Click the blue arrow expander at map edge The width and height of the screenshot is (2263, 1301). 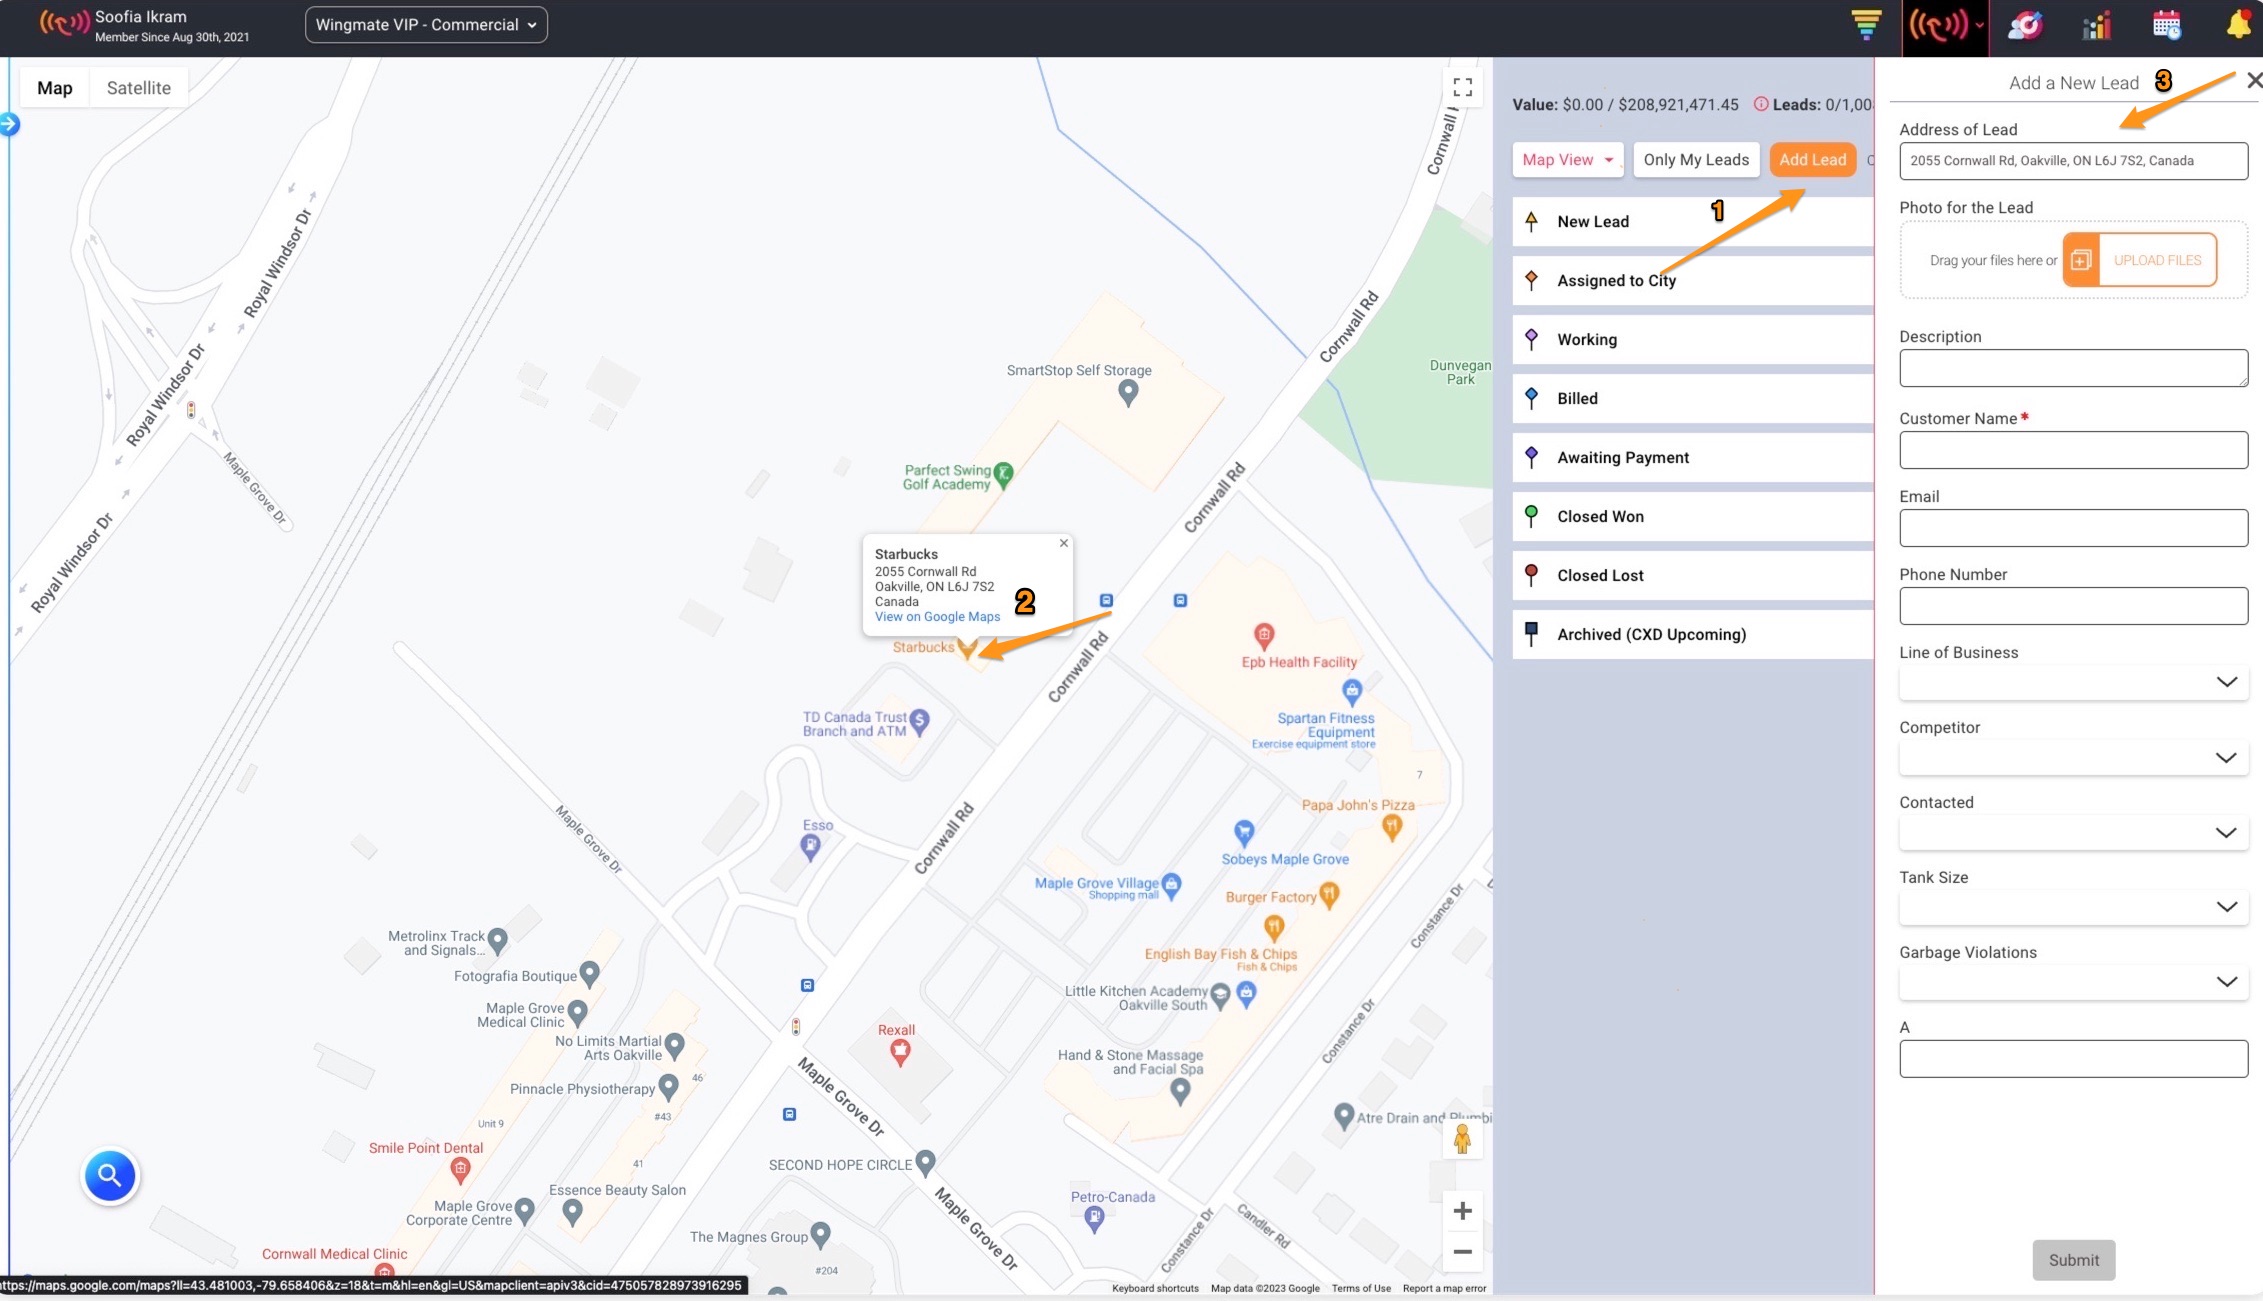tap(9, 125)
